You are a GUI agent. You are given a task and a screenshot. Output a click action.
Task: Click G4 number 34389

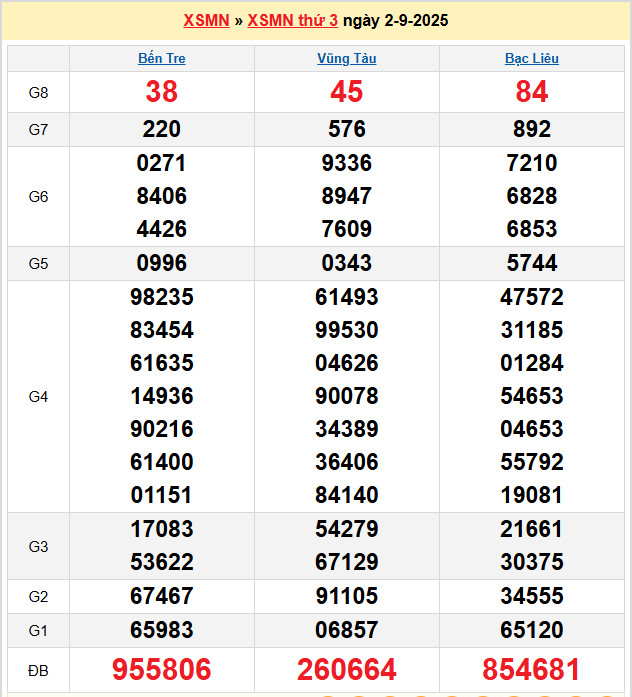pos(347,429)
